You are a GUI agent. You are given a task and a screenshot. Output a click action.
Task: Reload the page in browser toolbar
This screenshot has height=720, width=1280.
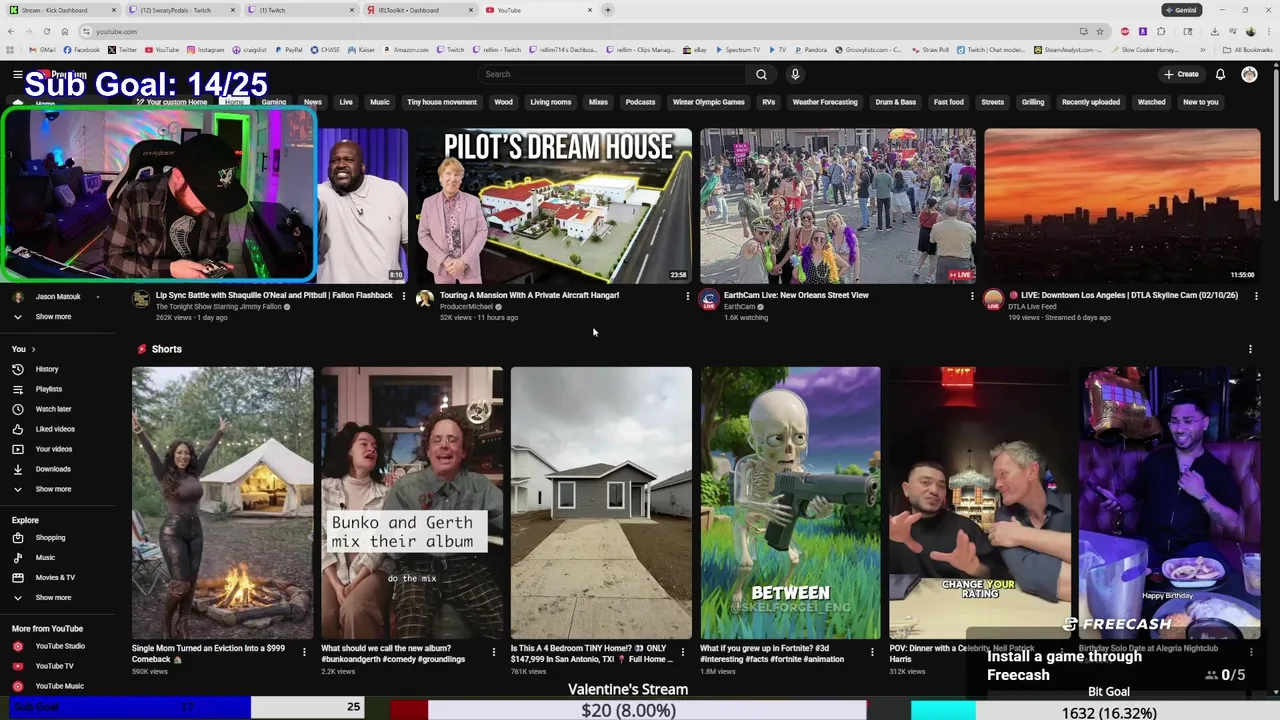point(46,31)
